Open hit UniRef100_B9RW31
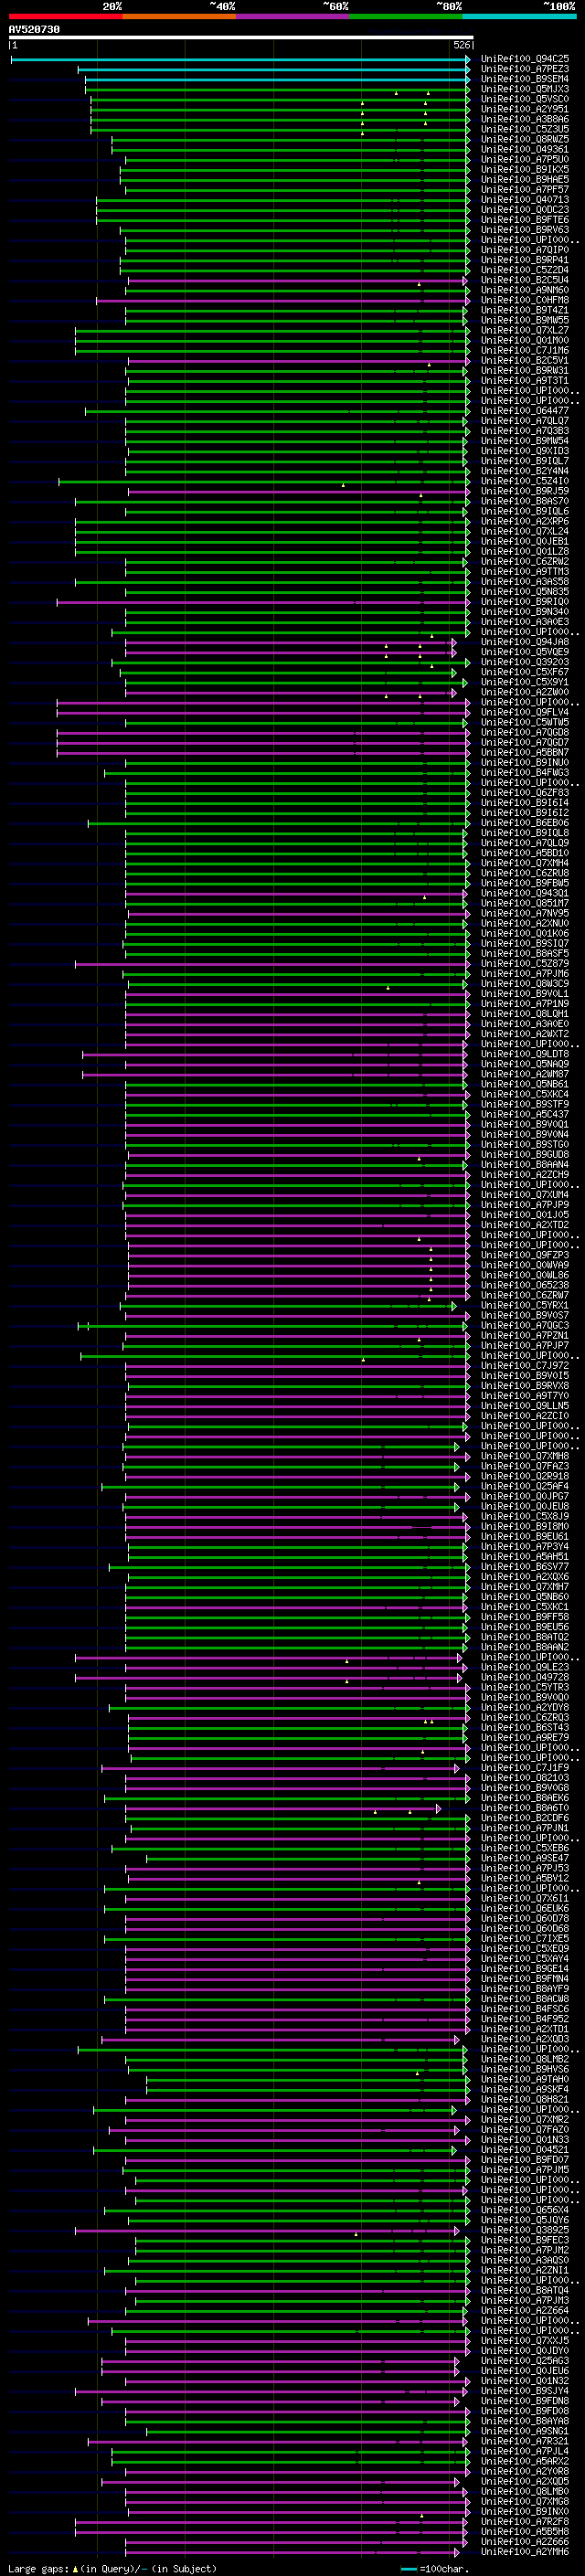The height and width of the screenshot is (2576, 585). pyautogui.click(x=525, y=371)
